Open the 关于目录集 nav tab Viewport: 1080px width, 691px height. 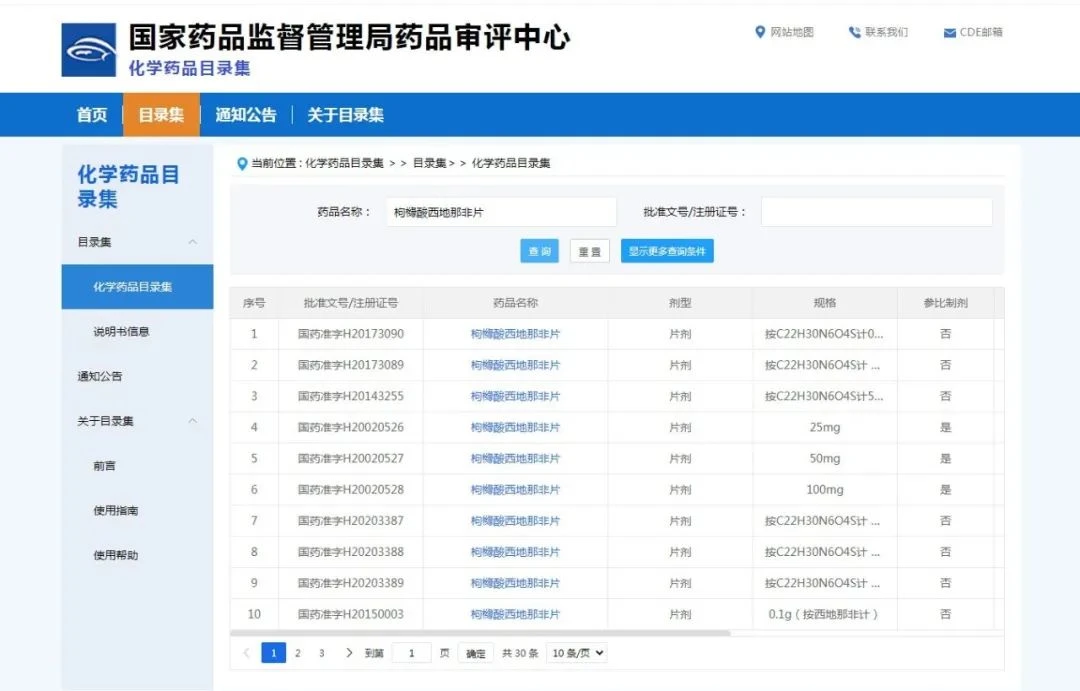pyautogui.click(x=345, y=114)
